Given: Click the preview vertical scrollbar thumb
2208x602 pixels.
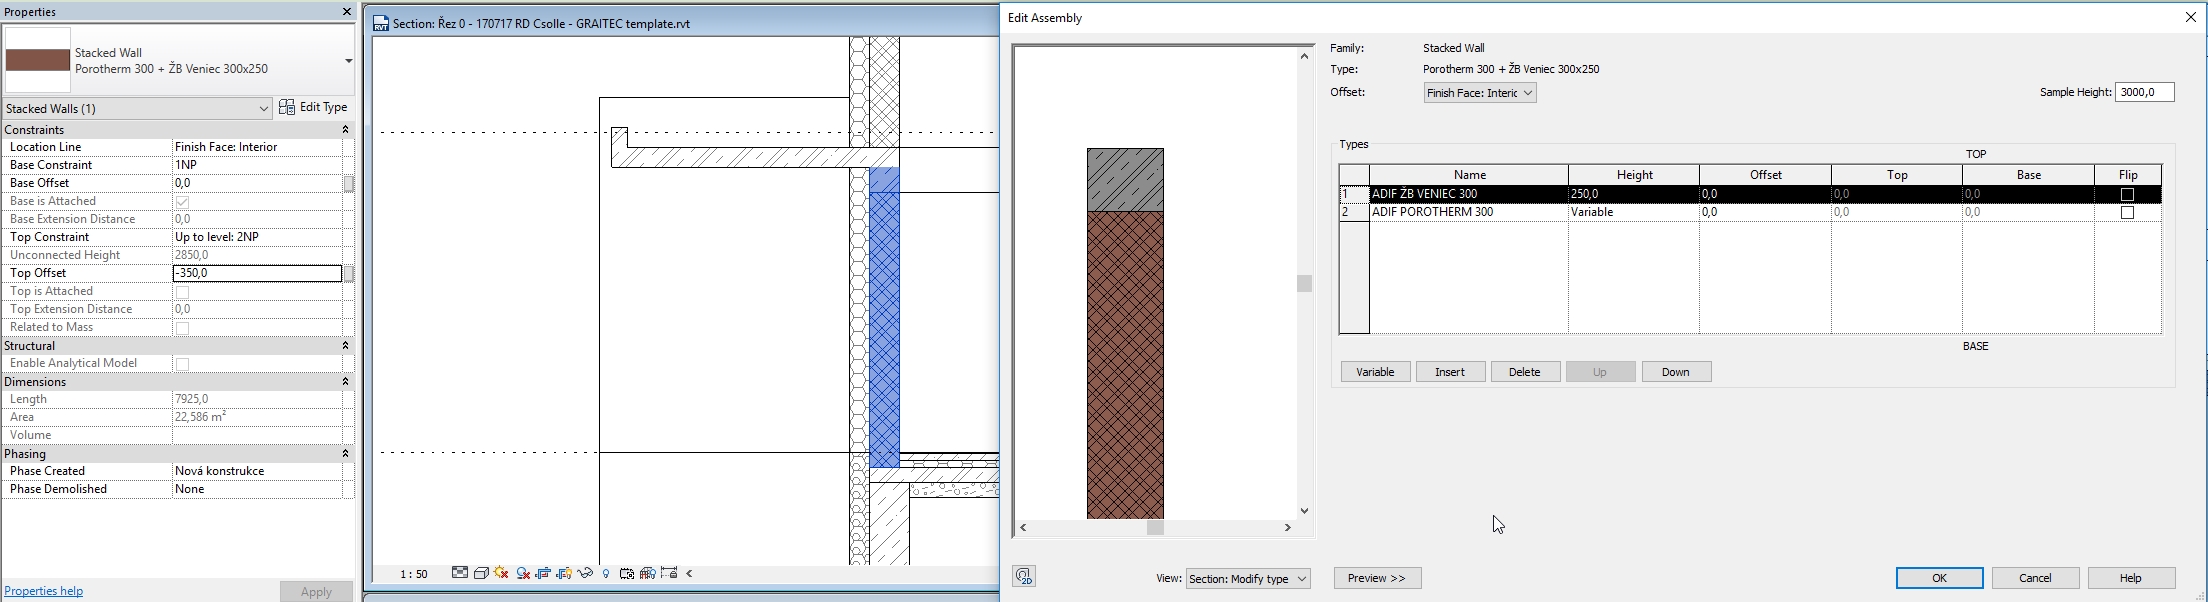Looking at the screenshot, I should 1304,284.
